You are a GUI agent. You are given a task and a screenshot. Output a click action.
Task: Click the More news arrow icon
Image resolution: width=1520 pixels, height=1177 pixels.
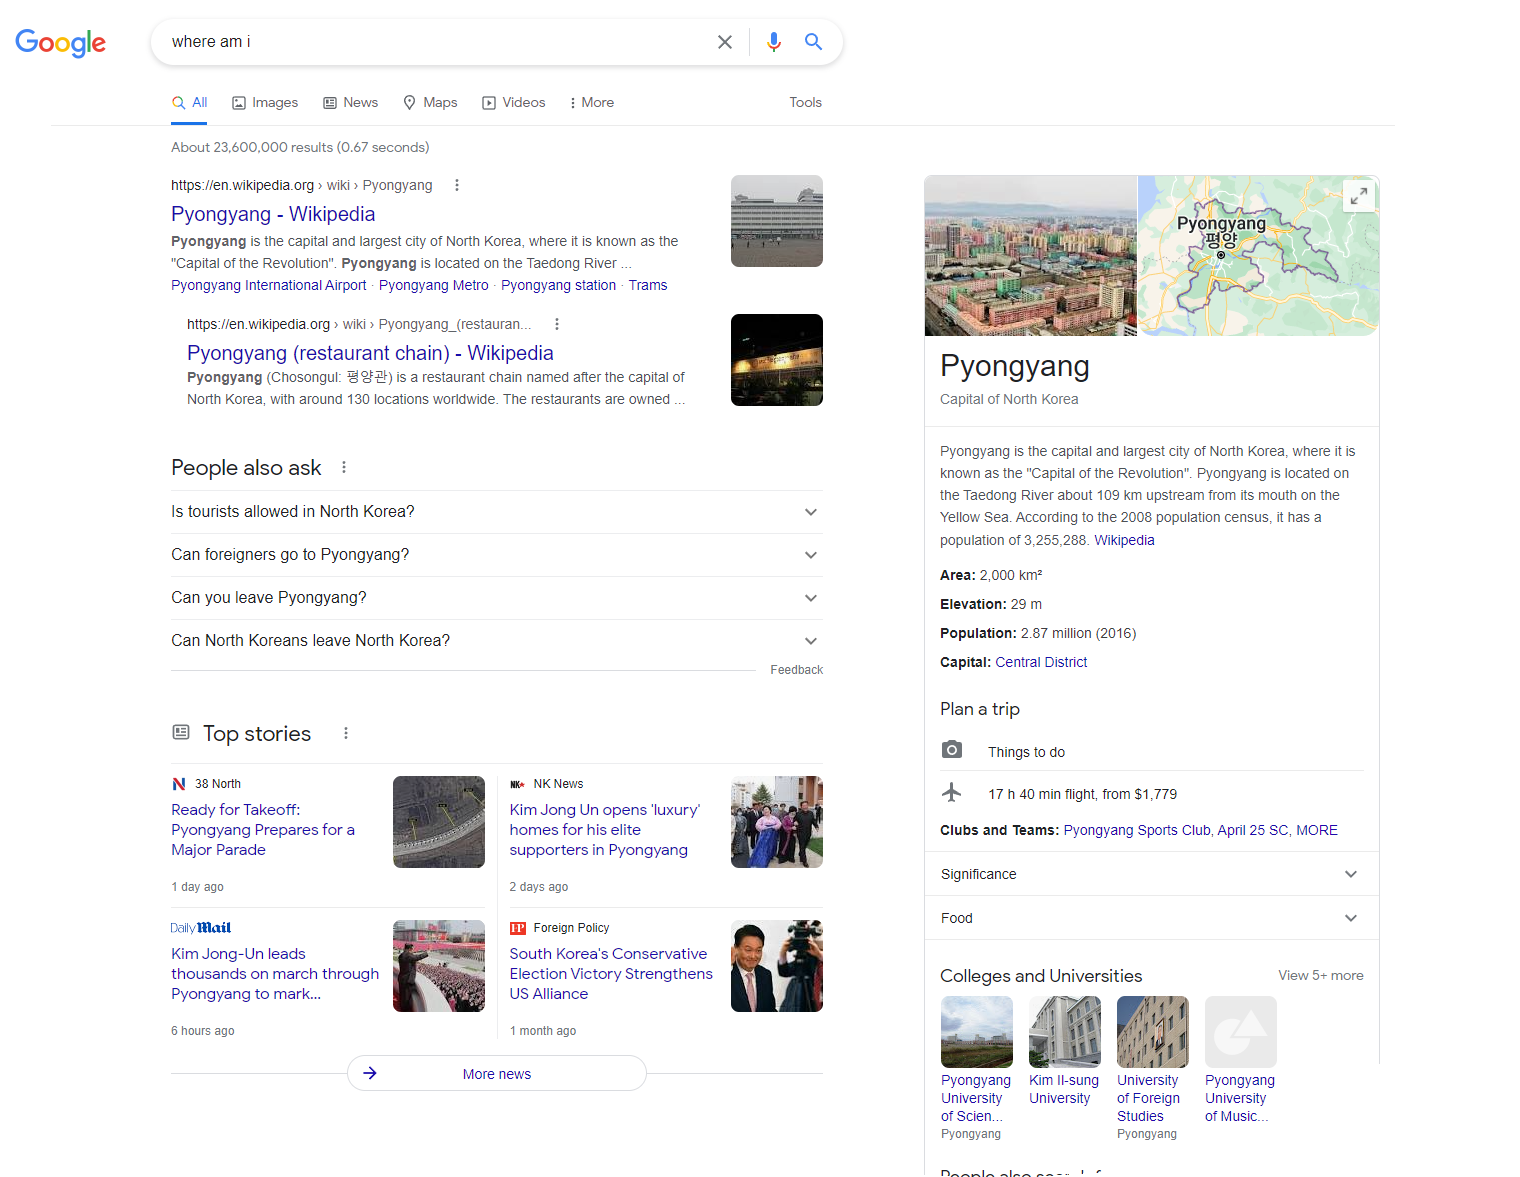pos(370,1073)
